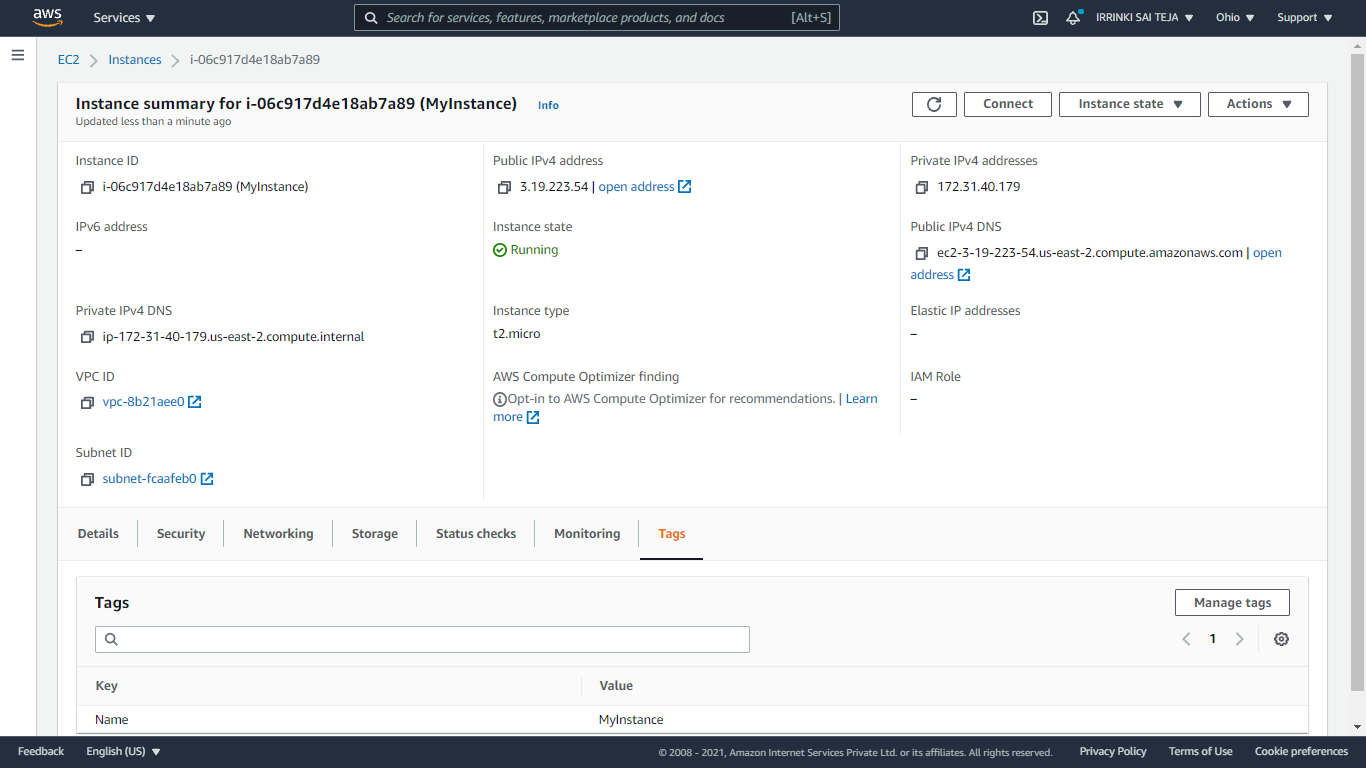
Task: Click the Connect button
Action: click(1007, 104)
